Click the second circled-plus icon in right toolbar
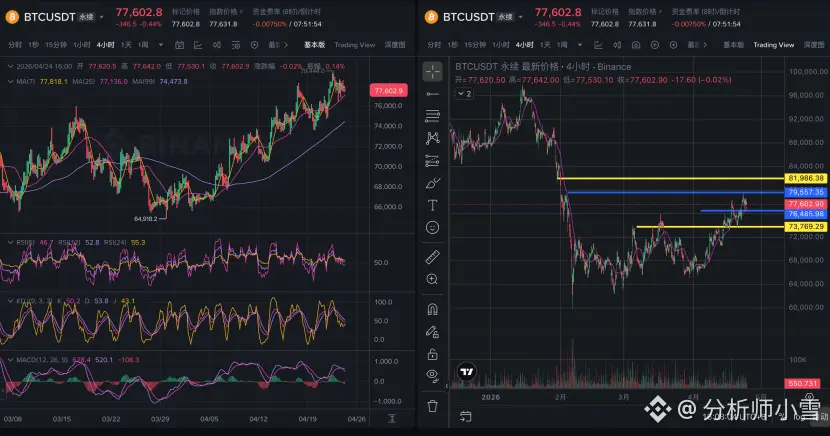Viewport: 830px width, 436px height. point(673,45)
